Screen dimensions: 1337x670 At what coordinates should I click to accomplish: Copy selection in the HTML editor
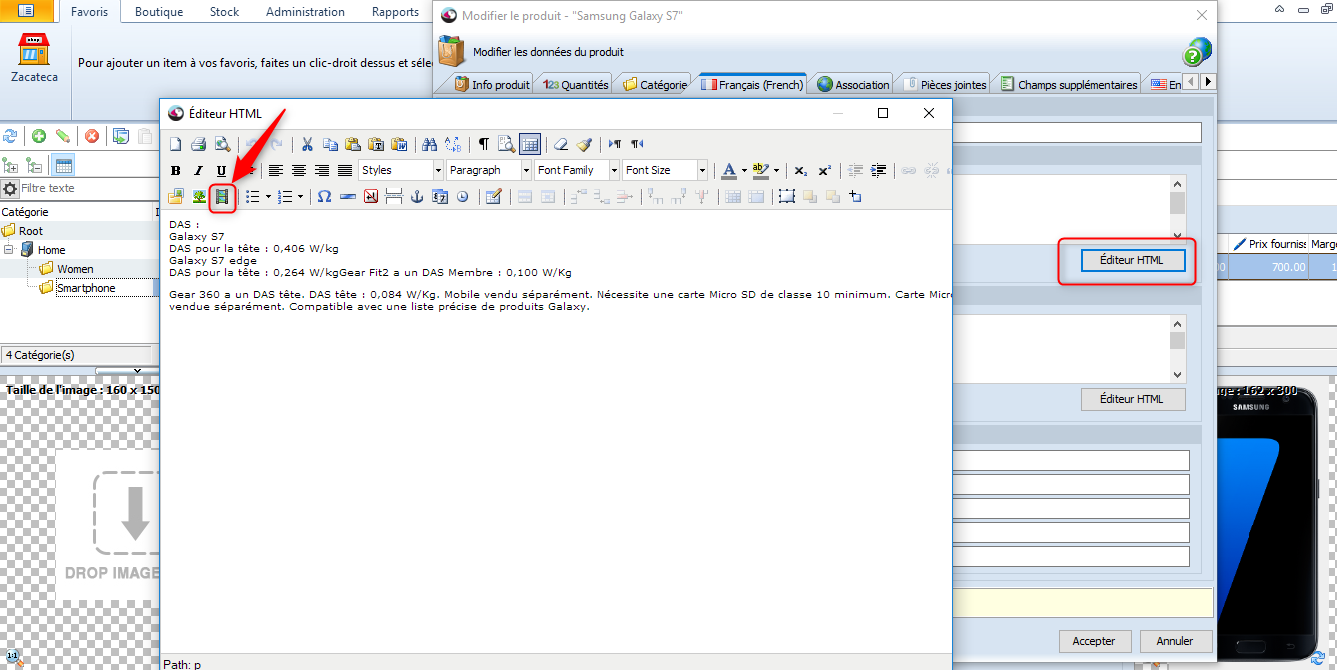tap(330, 144)
